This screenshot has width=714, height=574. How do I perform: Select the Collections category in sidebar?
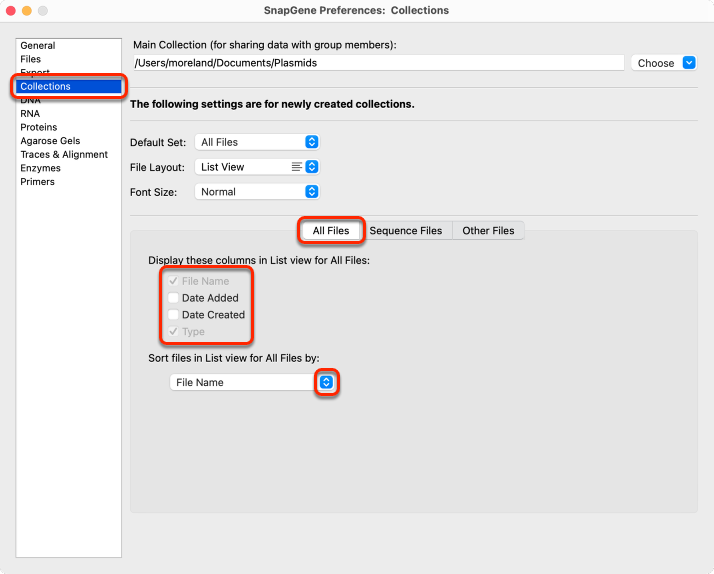click(68, 86)
